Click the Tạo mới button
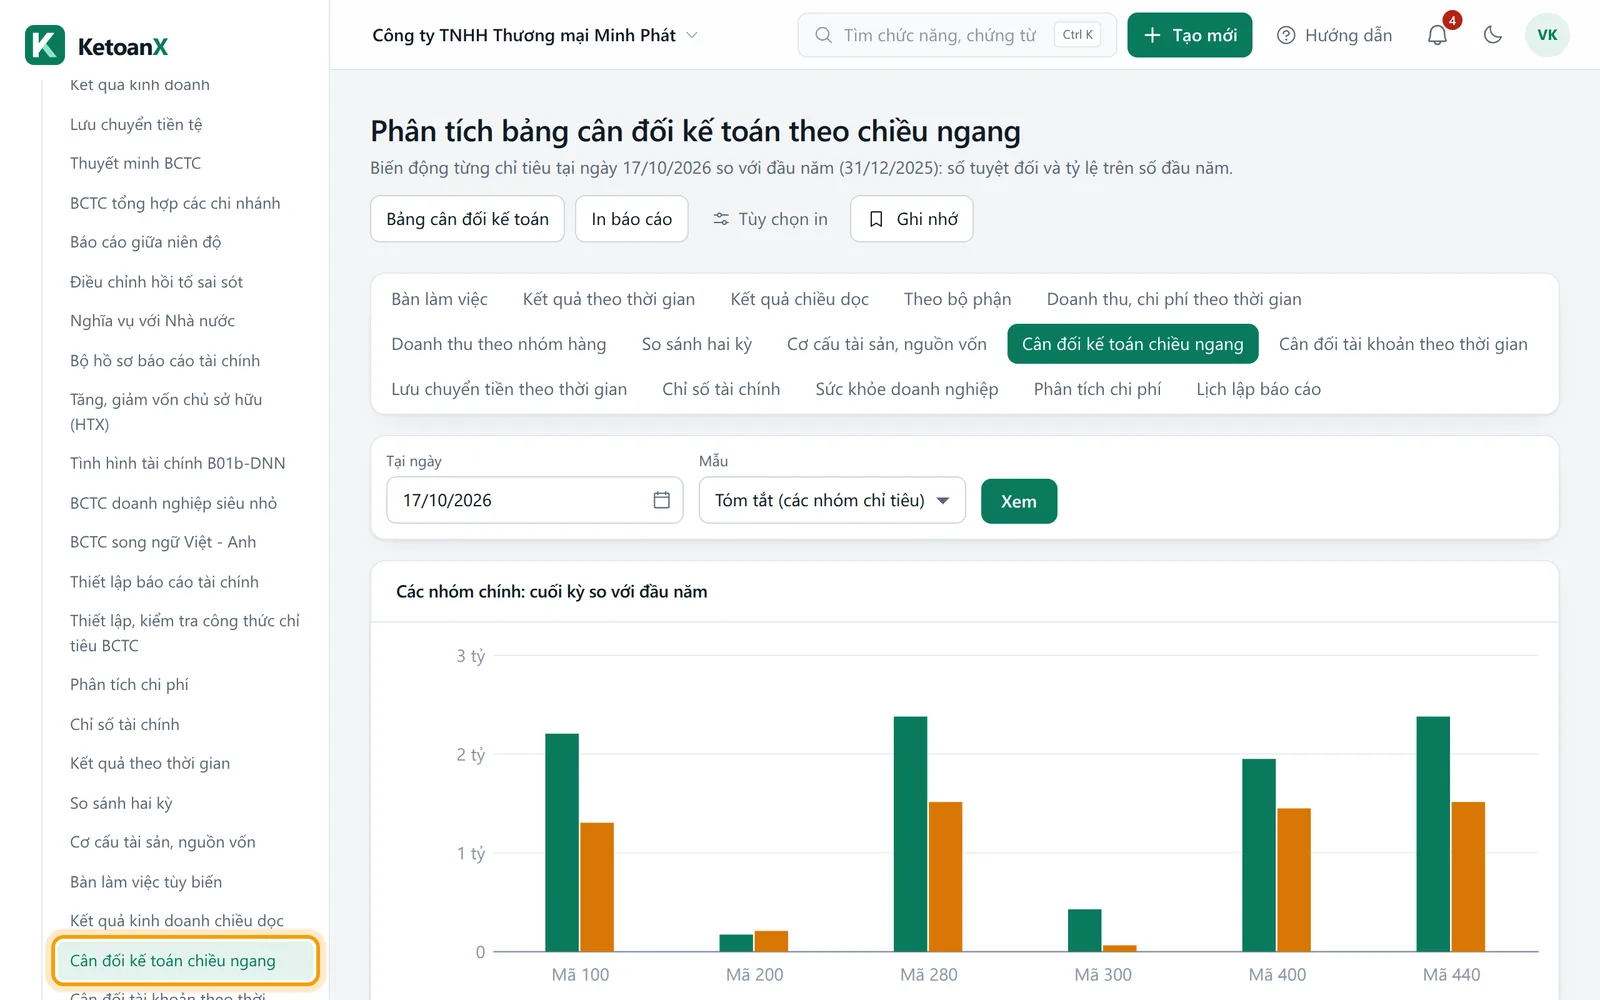 pos(1189,35)
